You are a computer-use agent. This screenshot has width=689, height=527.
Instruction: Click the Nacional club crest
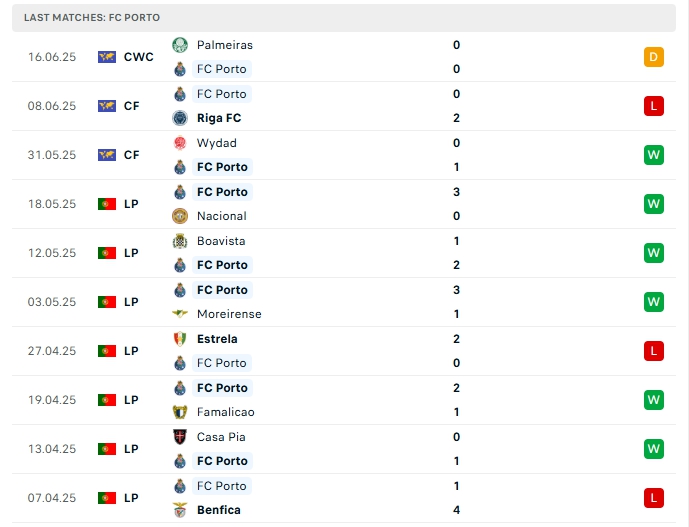180,216
